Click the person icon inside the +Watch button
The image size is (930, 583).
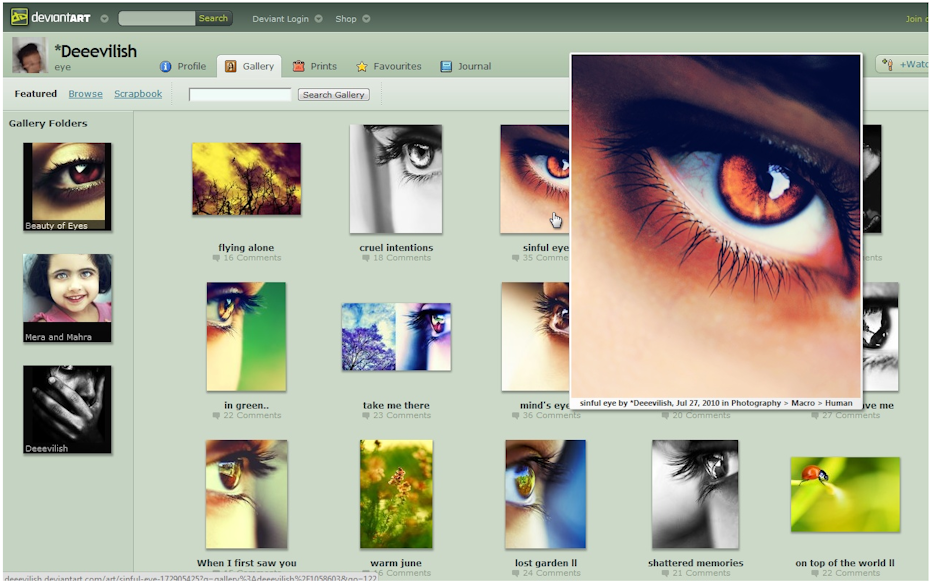tap(890, 66)
